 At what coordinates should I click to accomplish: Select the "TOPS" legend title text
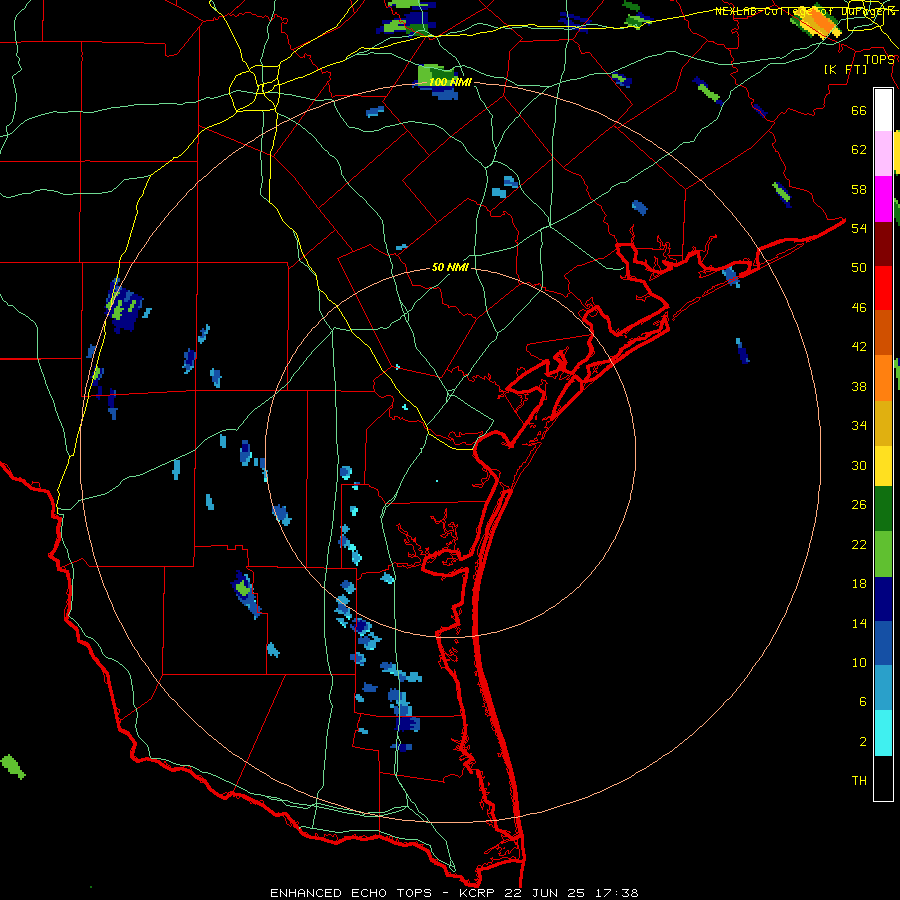point(879,60)
